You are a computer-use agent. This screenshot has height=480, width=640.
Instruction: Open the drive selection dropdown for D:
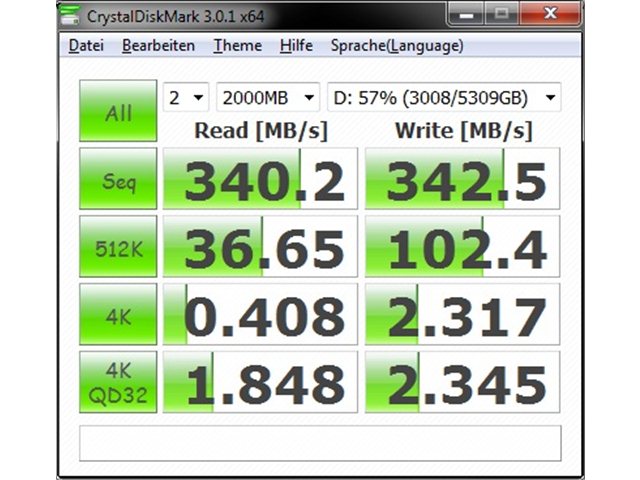click(444, 97)
